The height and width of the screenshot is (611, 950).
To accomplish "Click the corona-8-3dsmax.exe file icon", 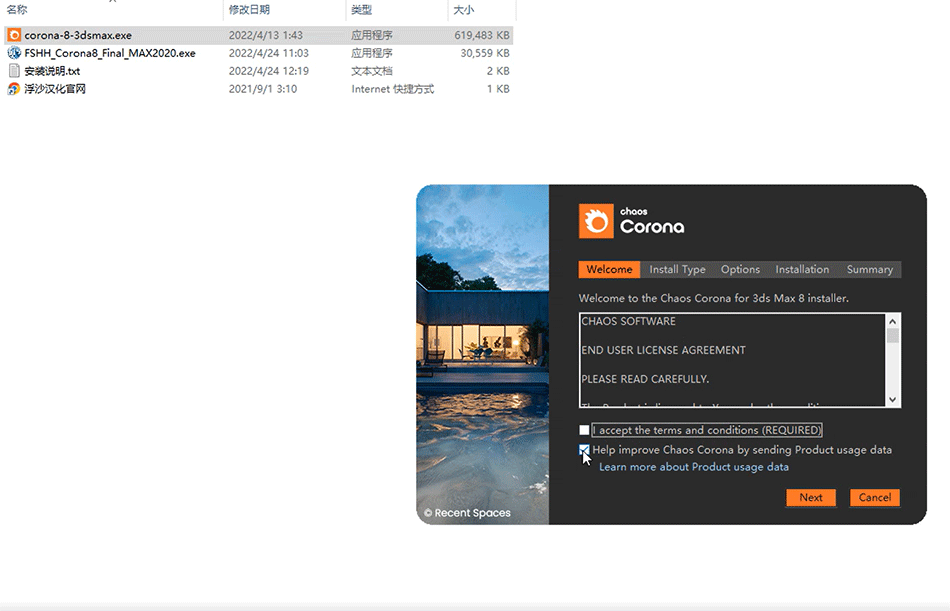I will (x=14, y=35).
